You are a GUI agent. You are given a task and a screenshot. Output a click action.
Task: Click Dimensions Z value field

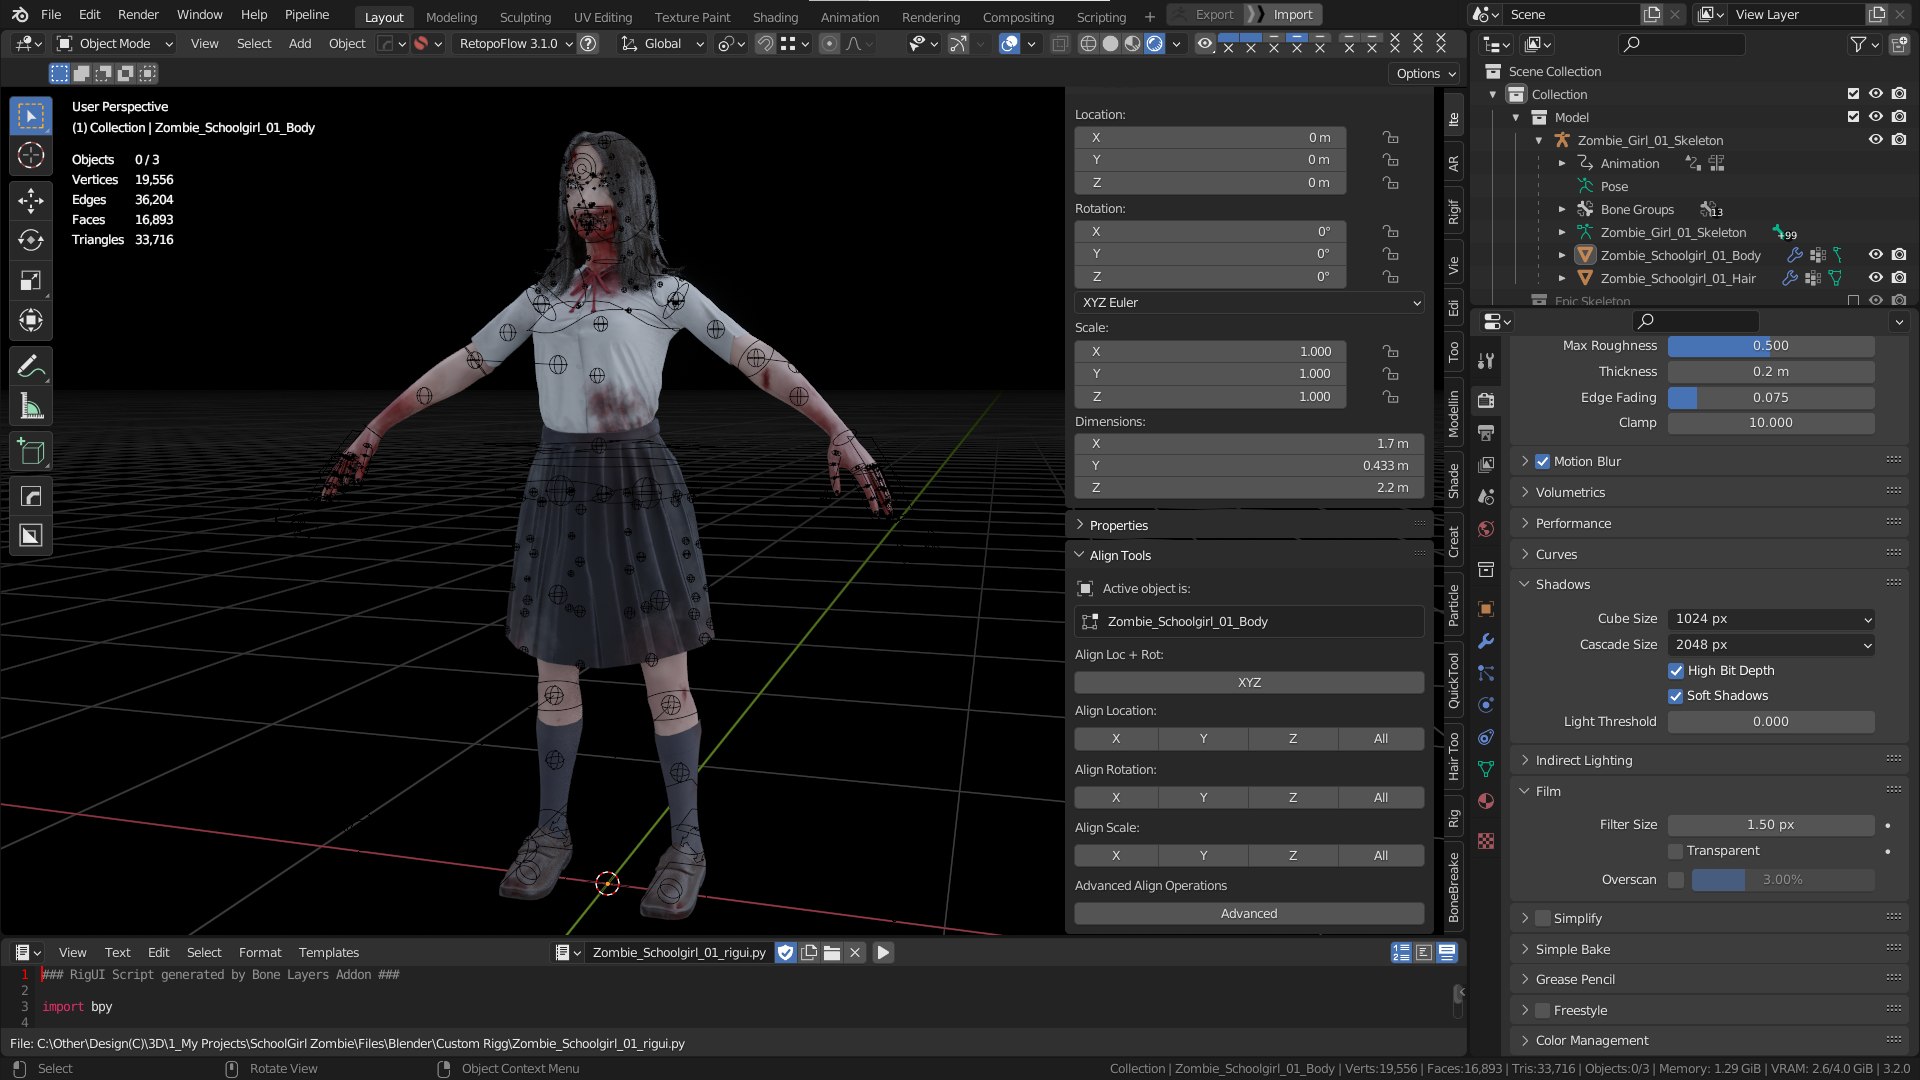click(1249, 488)
